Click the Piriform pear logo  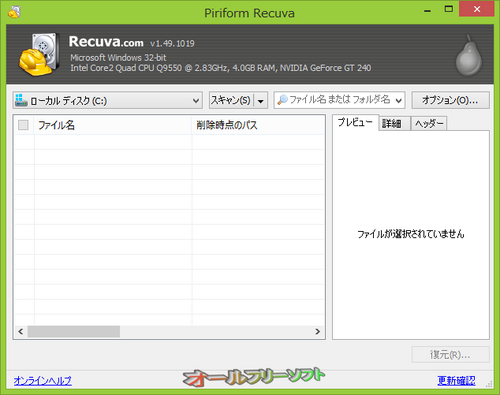point(469,55)
